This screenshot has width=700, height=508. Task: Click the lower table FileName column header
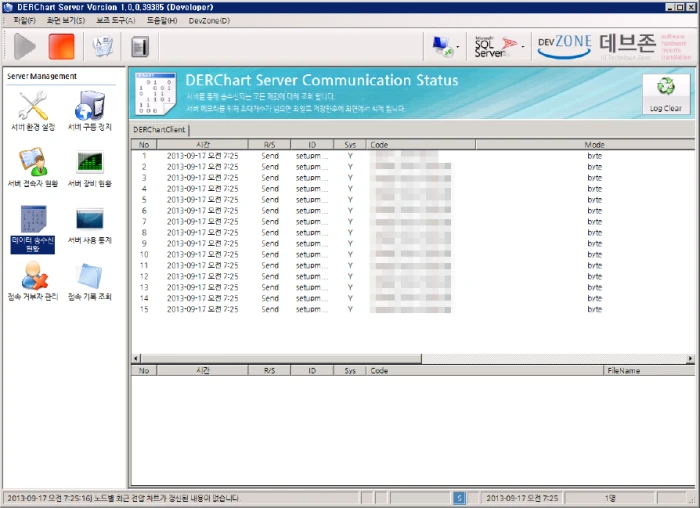point(649,371)
